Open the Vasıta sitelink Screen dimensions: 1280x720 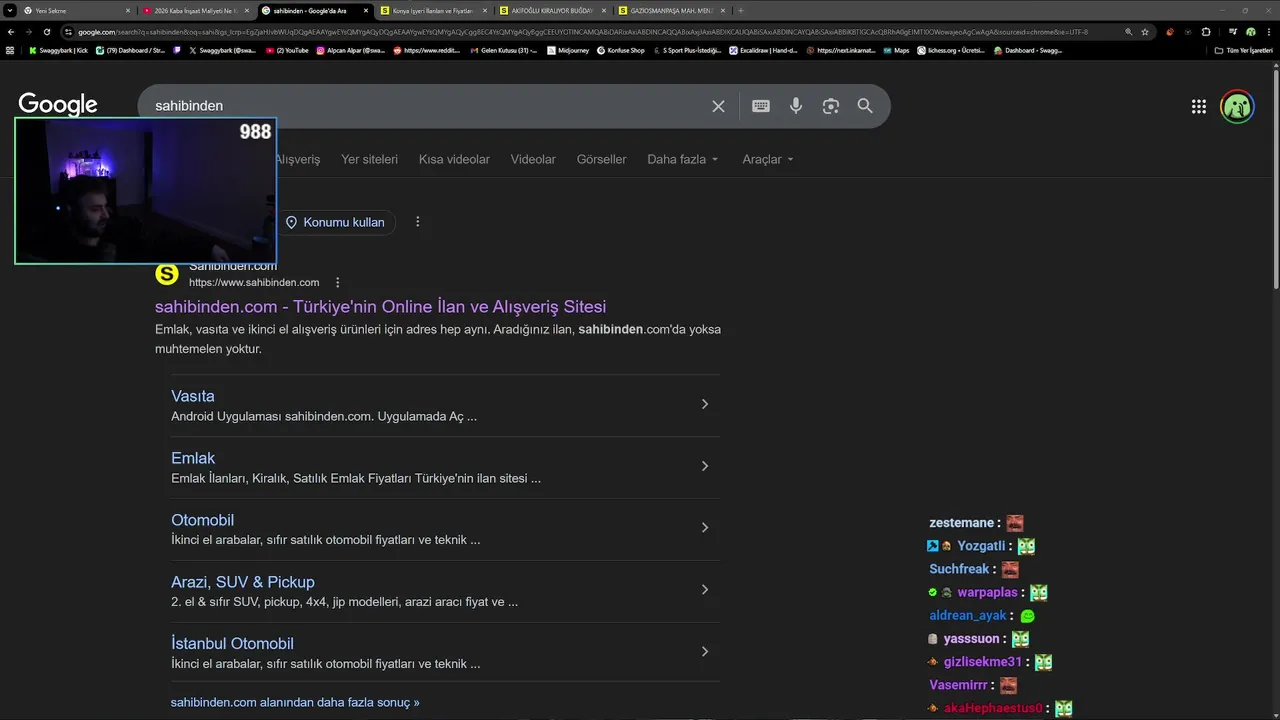193,396
